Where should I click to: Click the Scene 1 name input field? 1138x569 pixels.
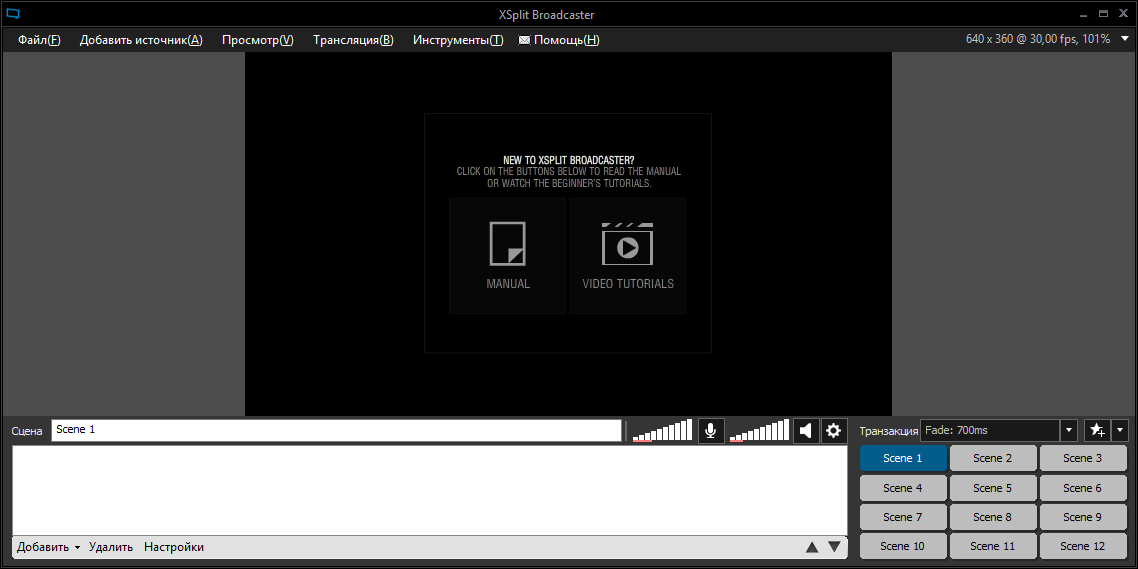coord(337,430)
